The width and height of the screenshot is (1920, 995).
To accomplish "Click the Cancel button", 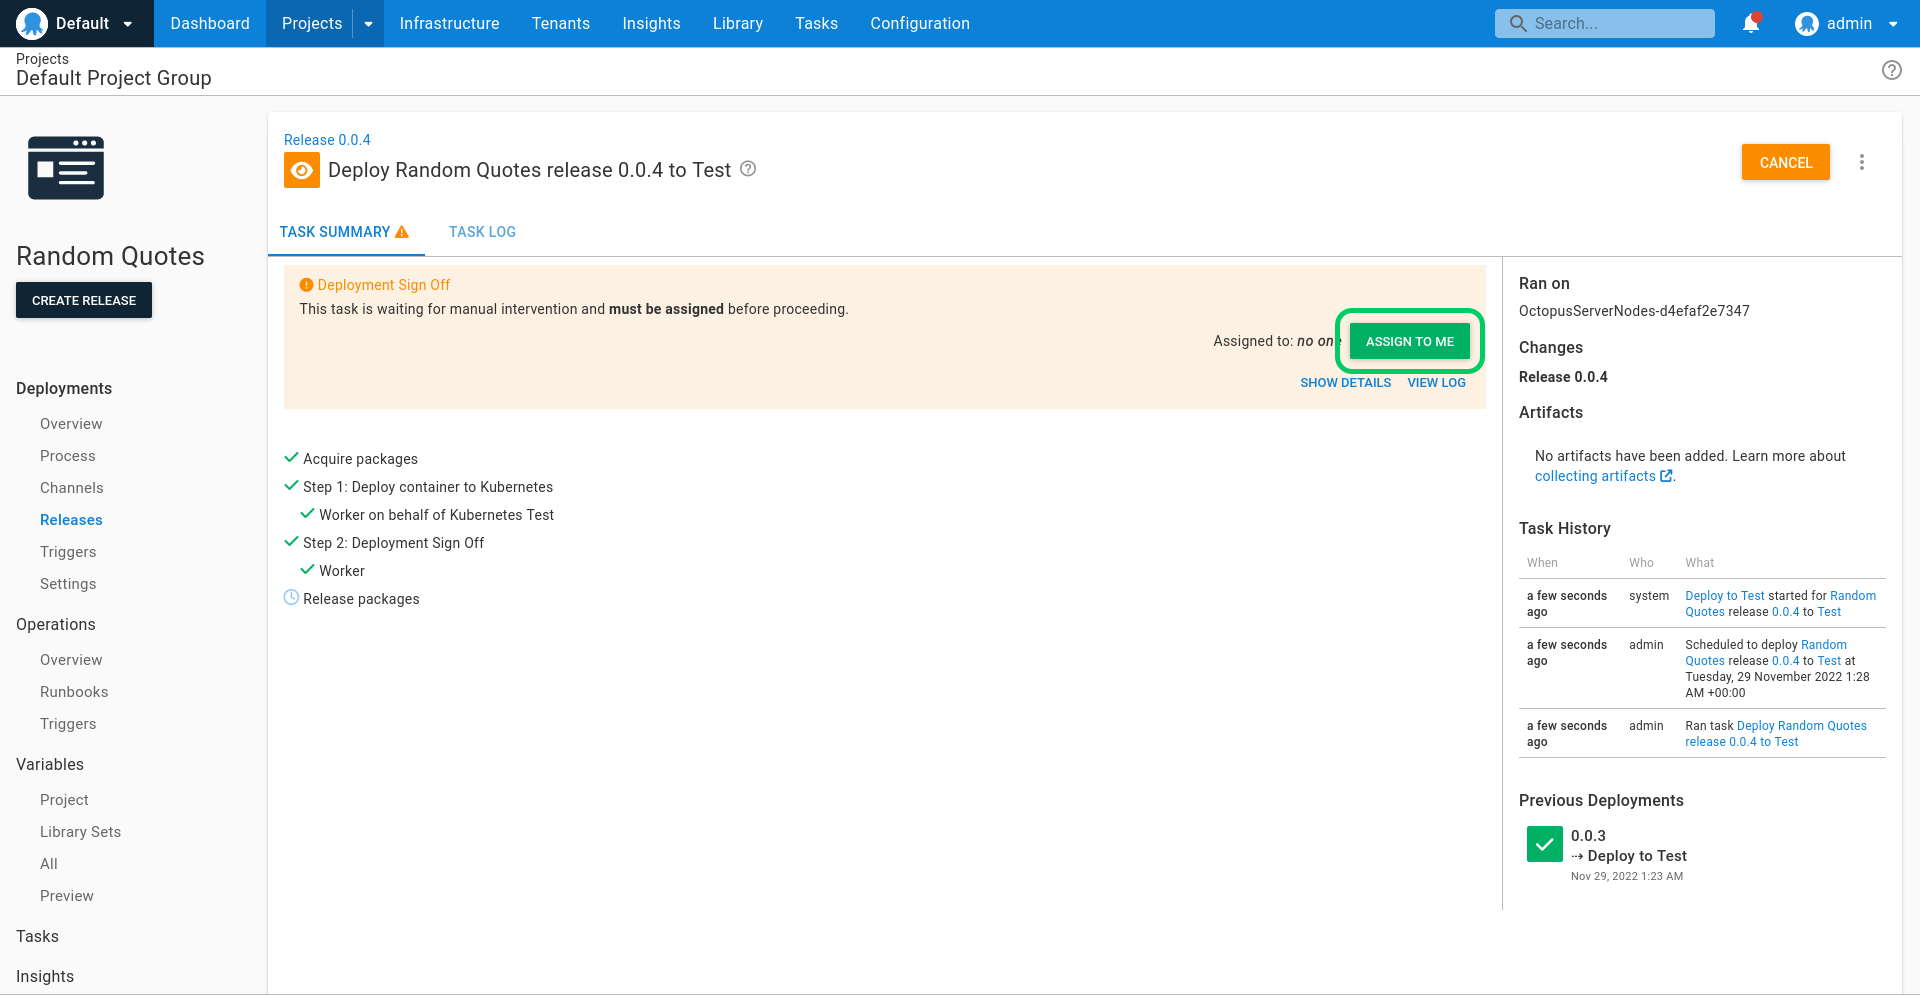I will [1785, 162].
